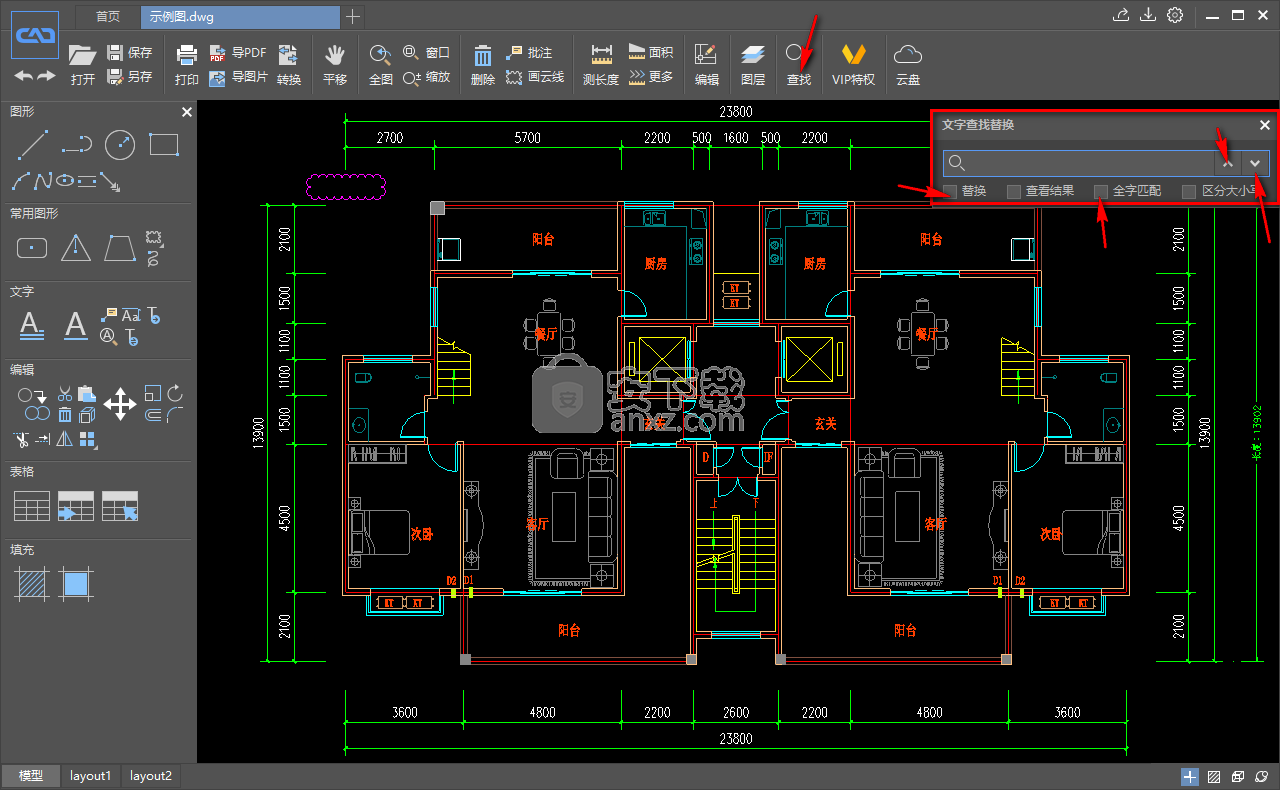Select the multiline text tool
The image size is (1280, 790).
(x=32, y=324)
